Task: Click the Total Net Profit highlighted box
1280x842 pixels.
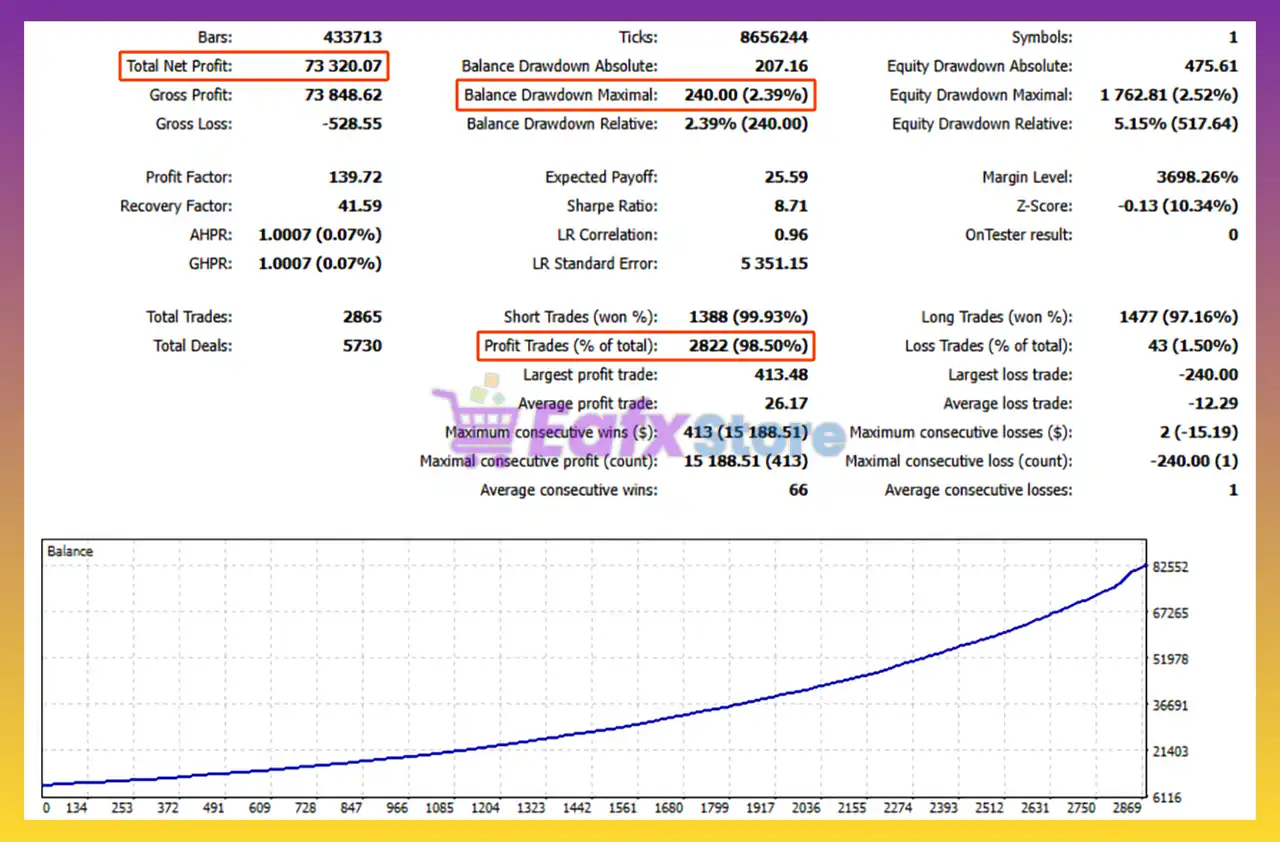Action: pos(253,67)
